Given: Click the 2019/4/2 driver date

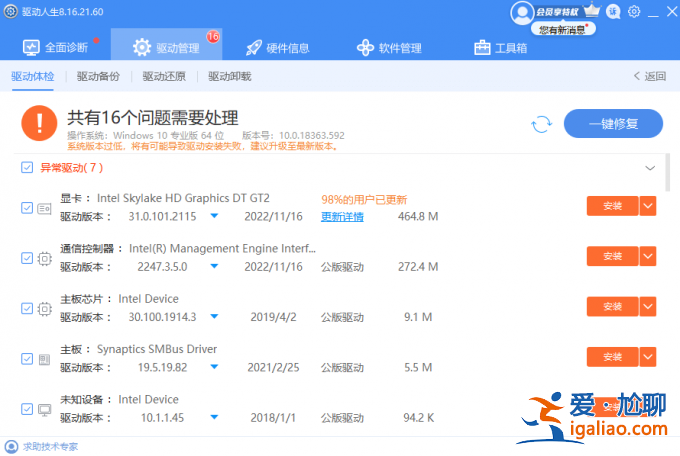Looking at the screenshot, I should (x=273, y=317).
